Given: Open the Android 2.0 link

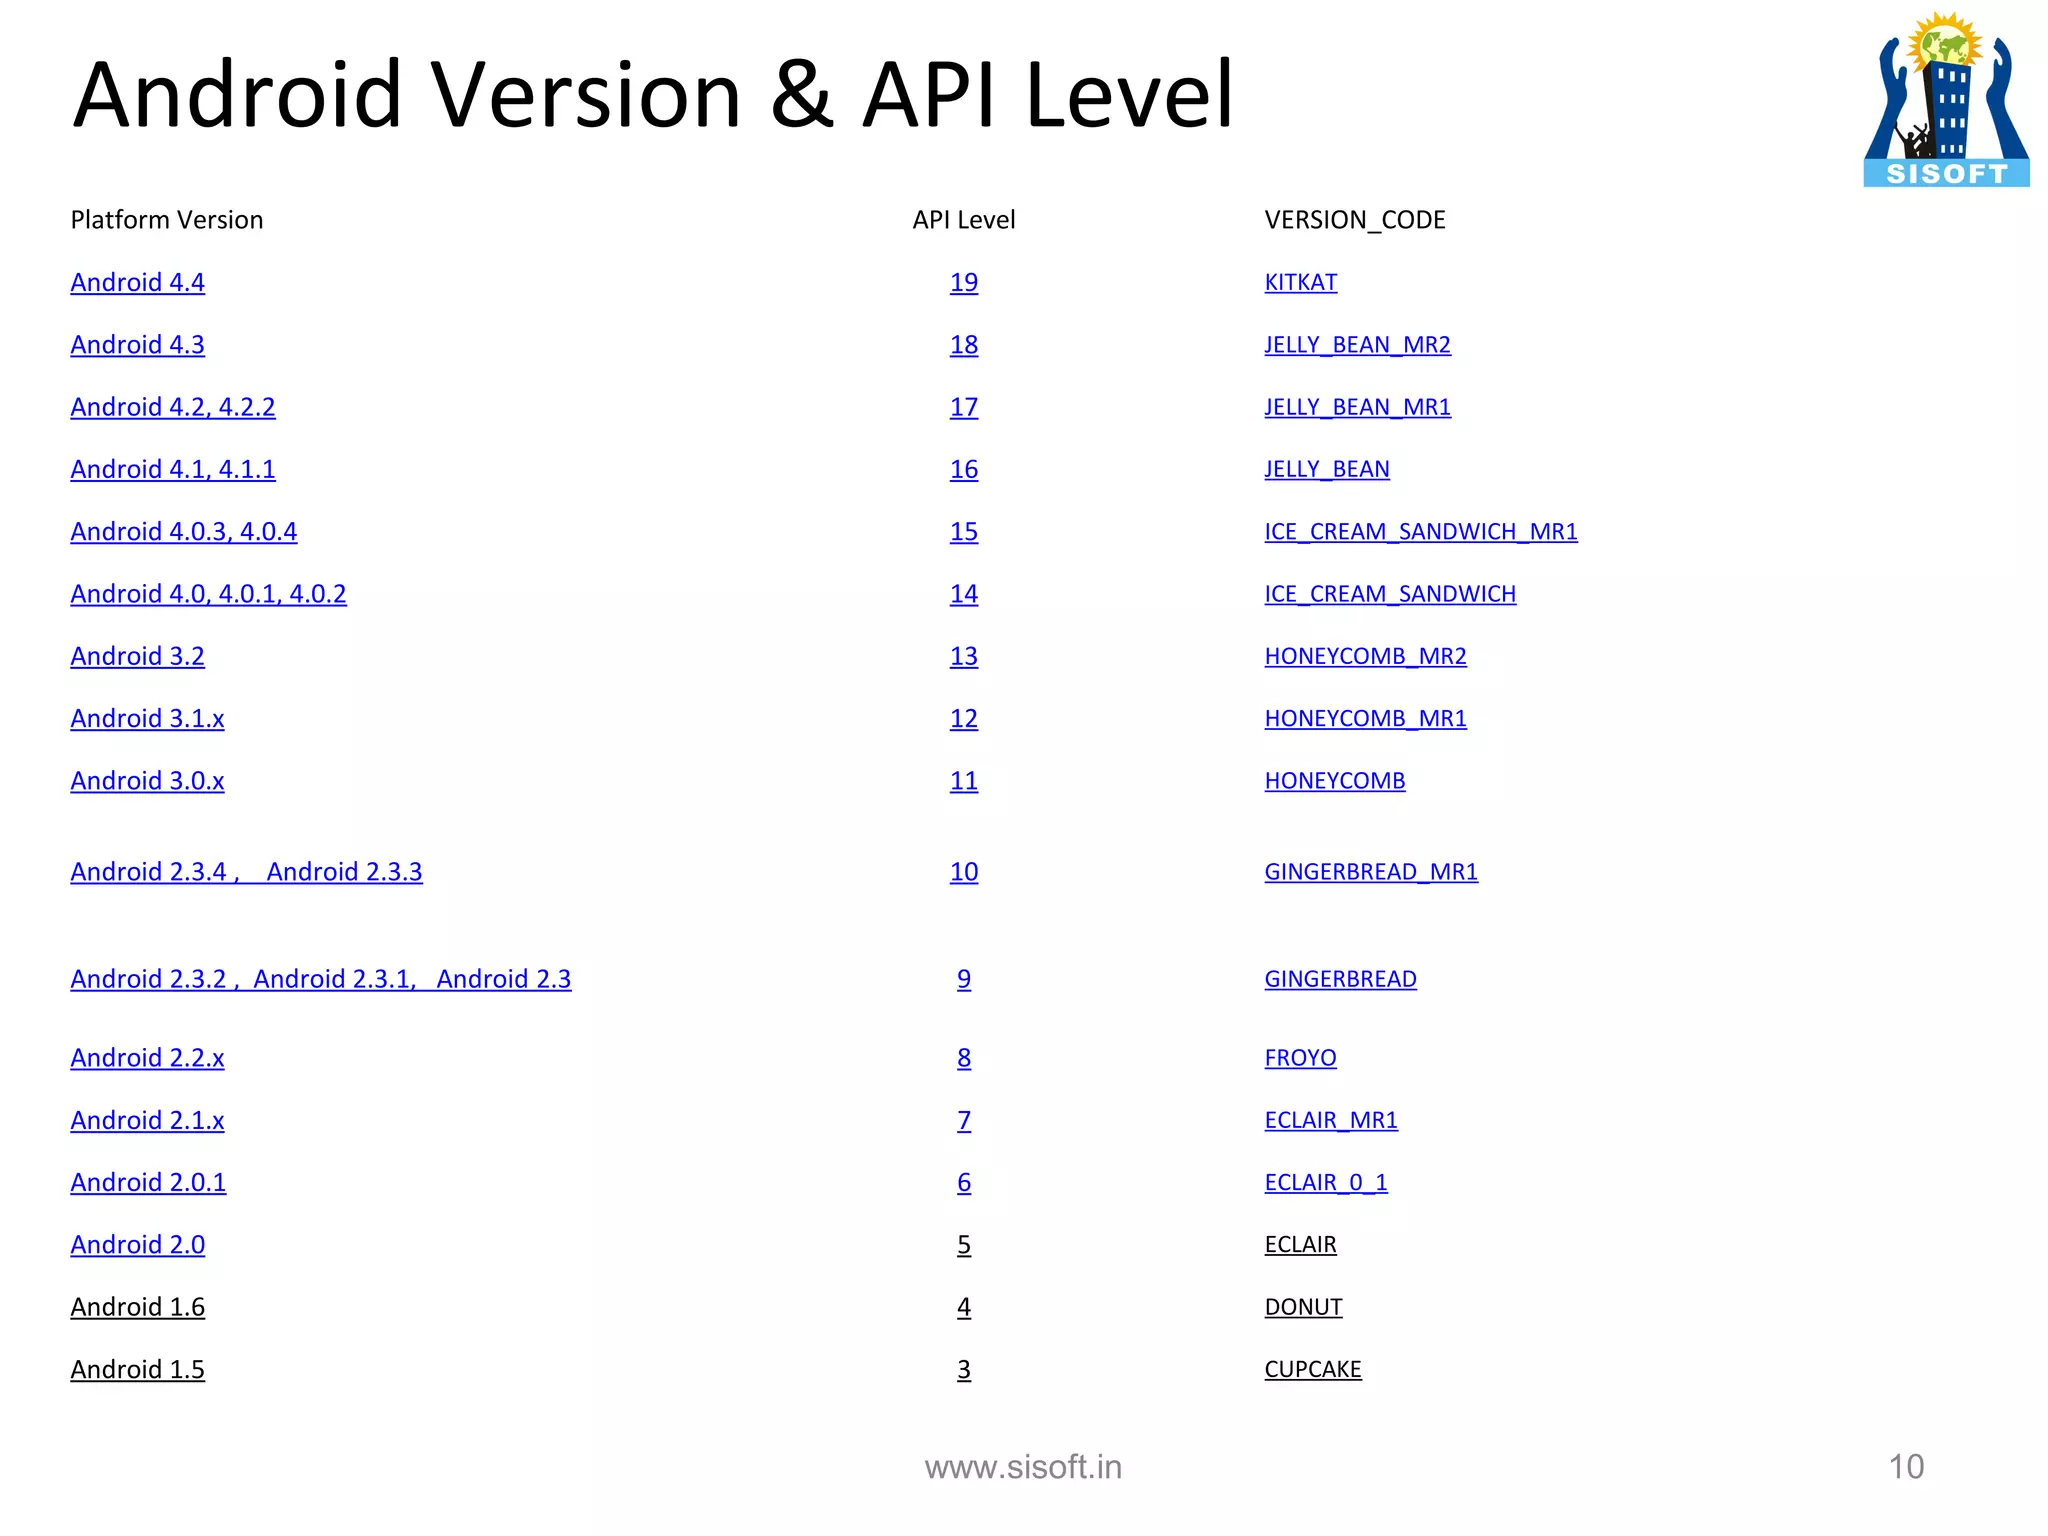Looking at the screenshot, I should [x=138, y=1245].
